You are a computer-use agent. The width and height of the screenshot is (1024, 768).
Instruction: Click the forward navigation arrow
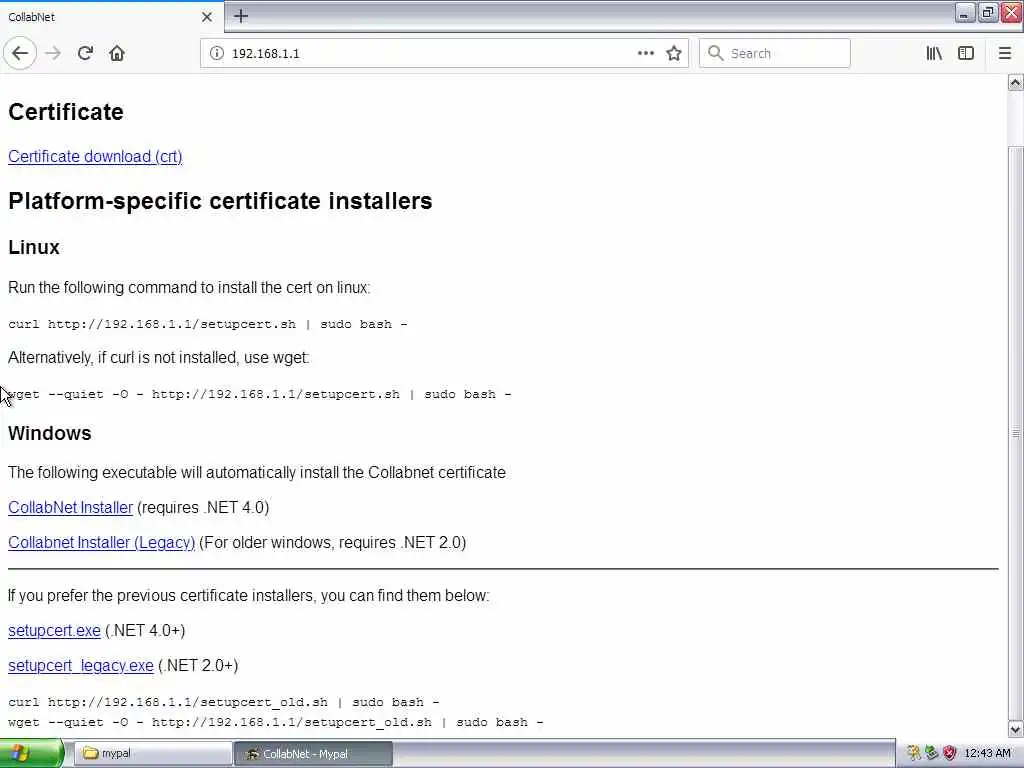pos(54,54)
